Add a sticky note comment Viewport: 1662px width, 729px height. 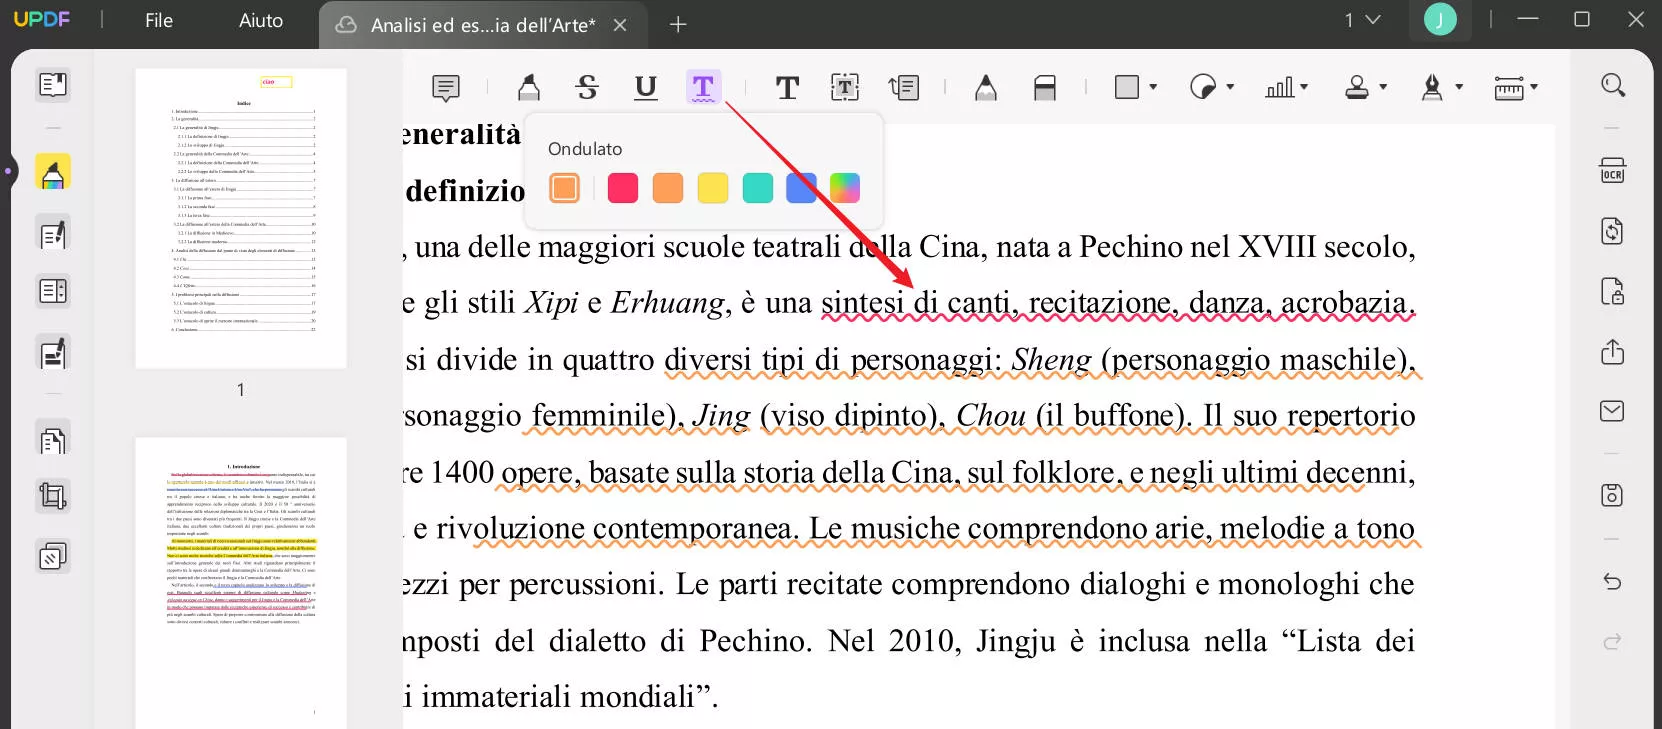coord(446,88)
